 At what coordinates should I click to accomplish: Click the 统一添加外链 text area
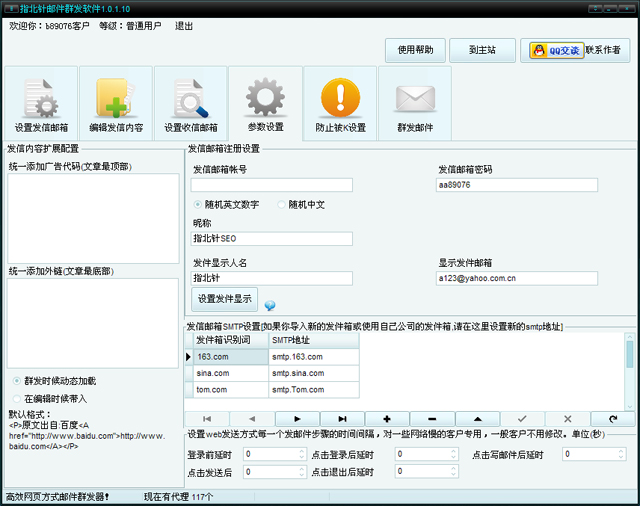pos(93,323)
